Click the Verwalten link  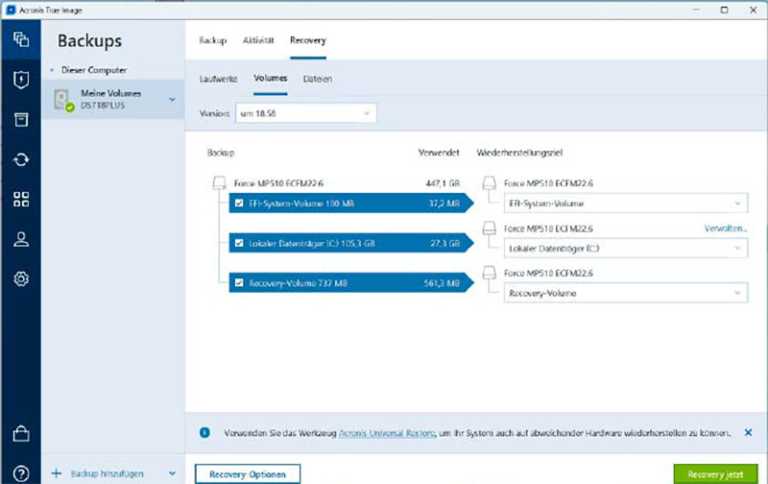pos(725,228)
